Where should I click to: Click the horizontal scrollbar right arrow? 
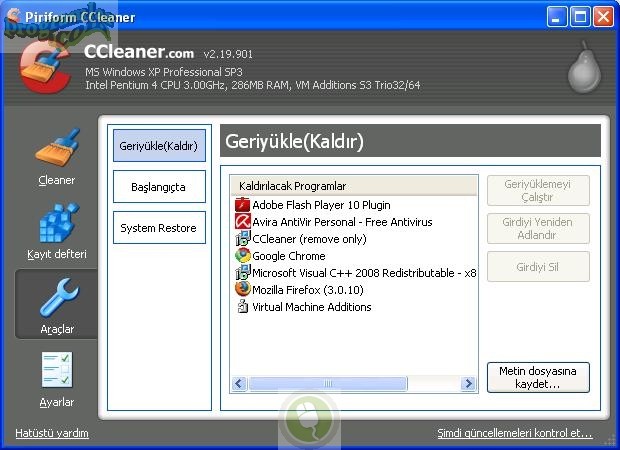469,383
